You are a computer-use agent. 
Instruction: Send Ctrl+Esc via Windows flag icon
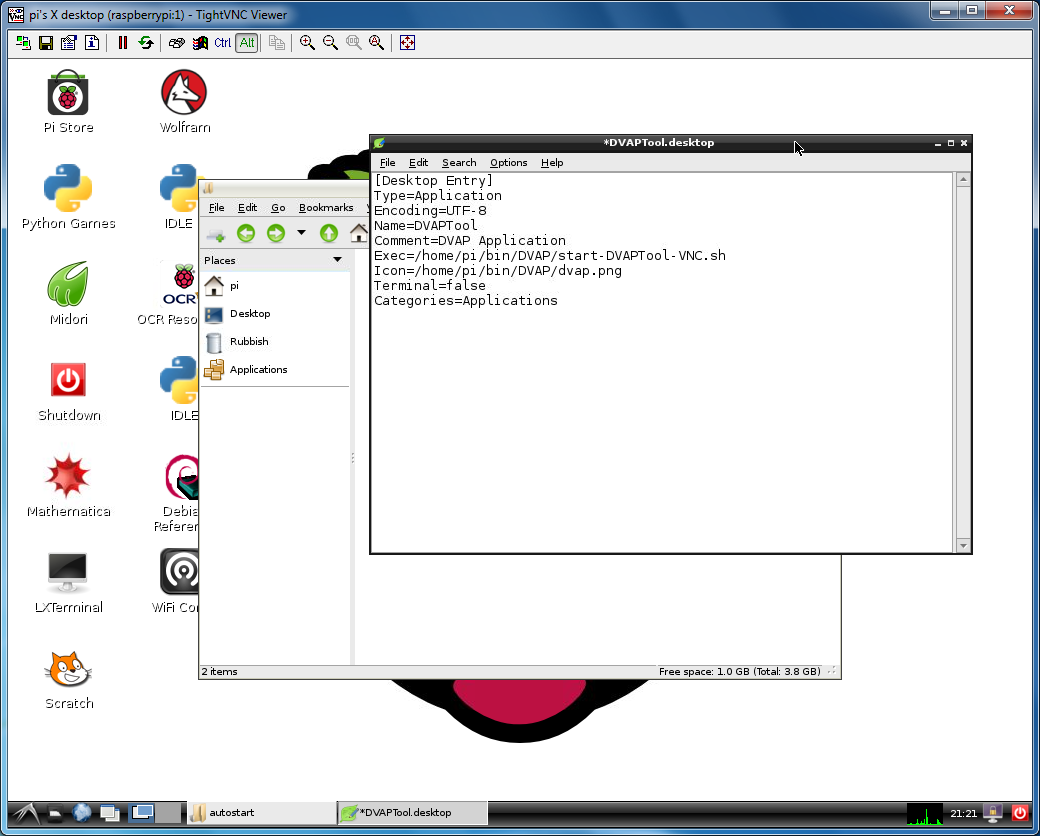(x=200, y=43)
